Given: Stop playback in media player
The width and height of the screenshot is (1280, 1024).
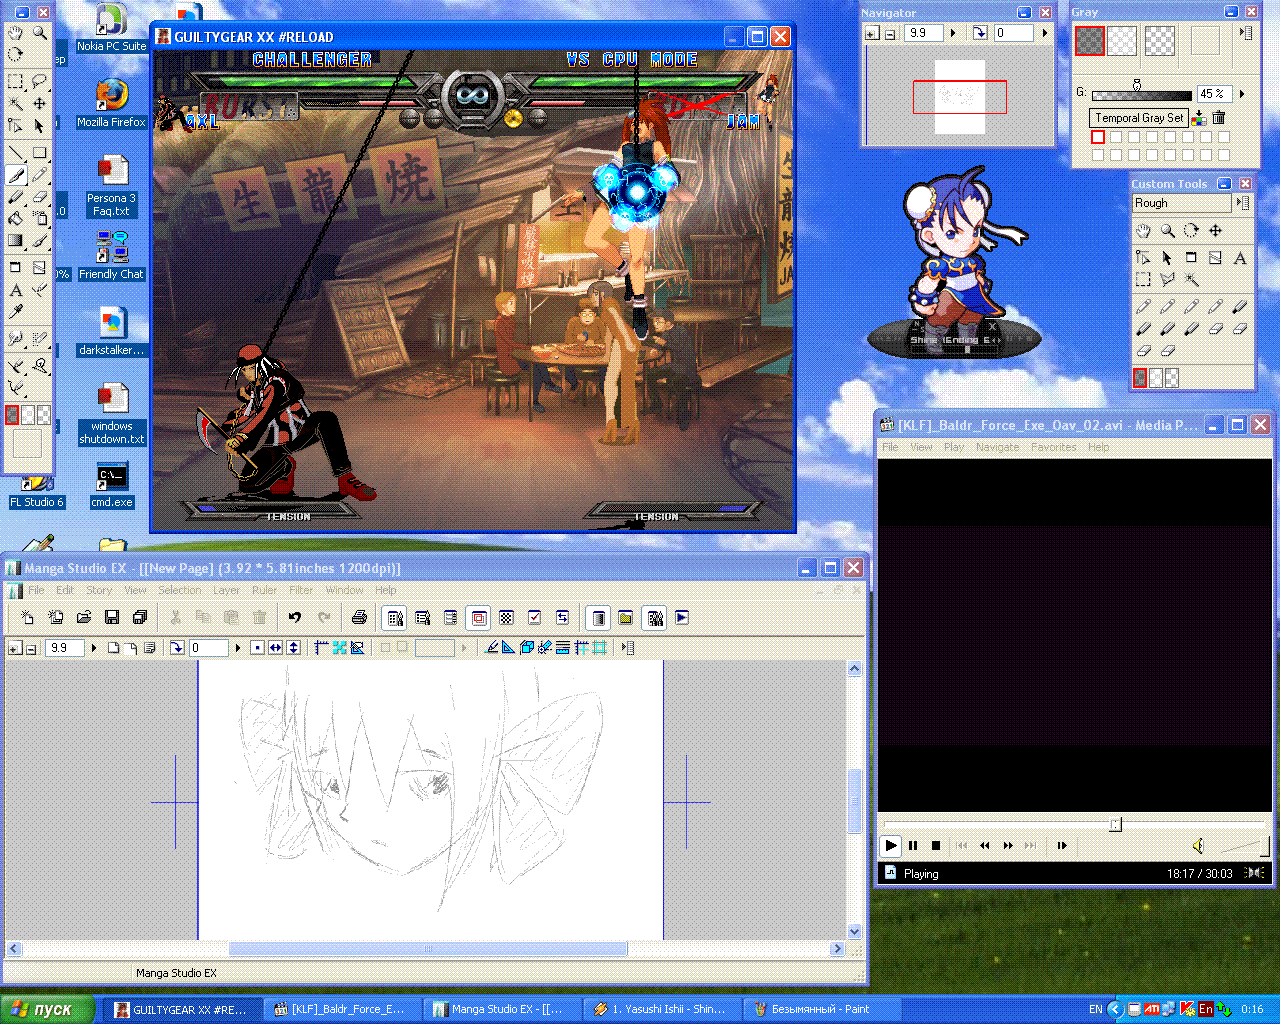Looking at the screenshot, I should click(x=936, y=845).
